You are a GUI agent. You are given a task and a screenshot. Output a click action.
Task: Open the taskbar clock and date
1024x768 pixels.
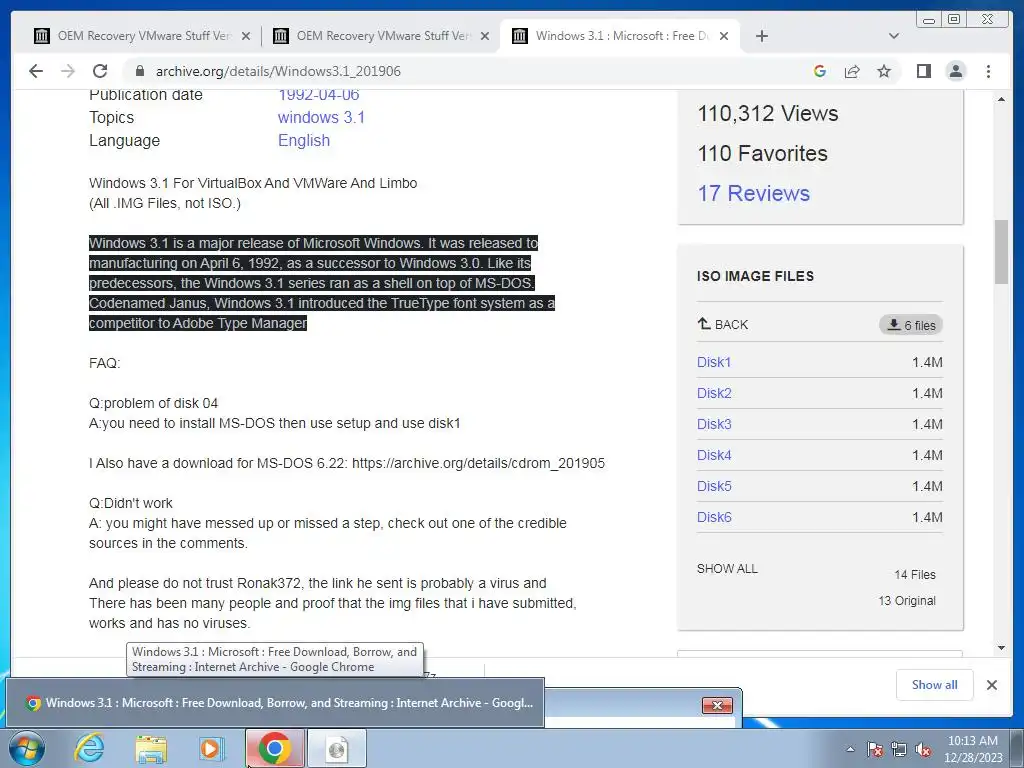point(973,749)
